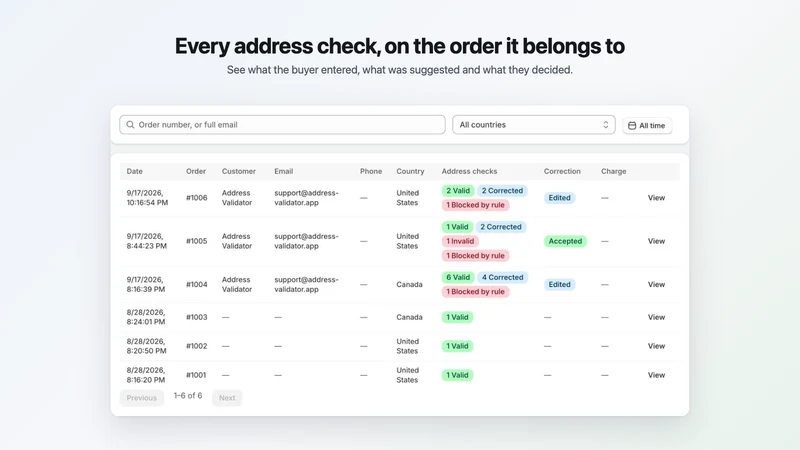
Task: Click the date 9/17/2026, 8:44:23 PM
Action: [146, 241]
